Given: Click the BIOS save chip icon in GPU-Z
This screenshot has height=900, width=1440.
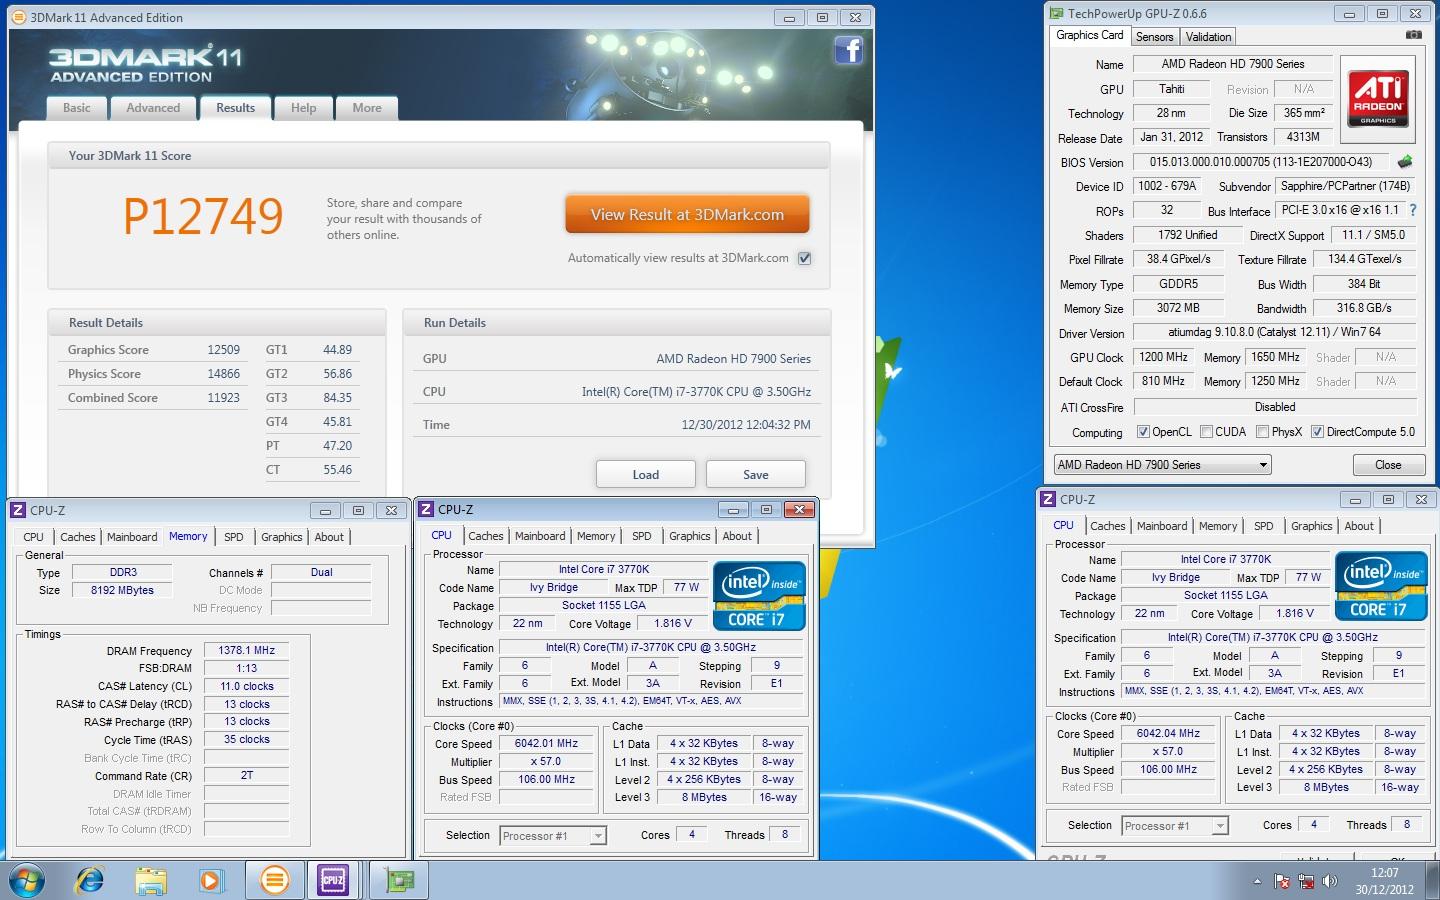Looking at the screenshot, I should coord(1405,161).
